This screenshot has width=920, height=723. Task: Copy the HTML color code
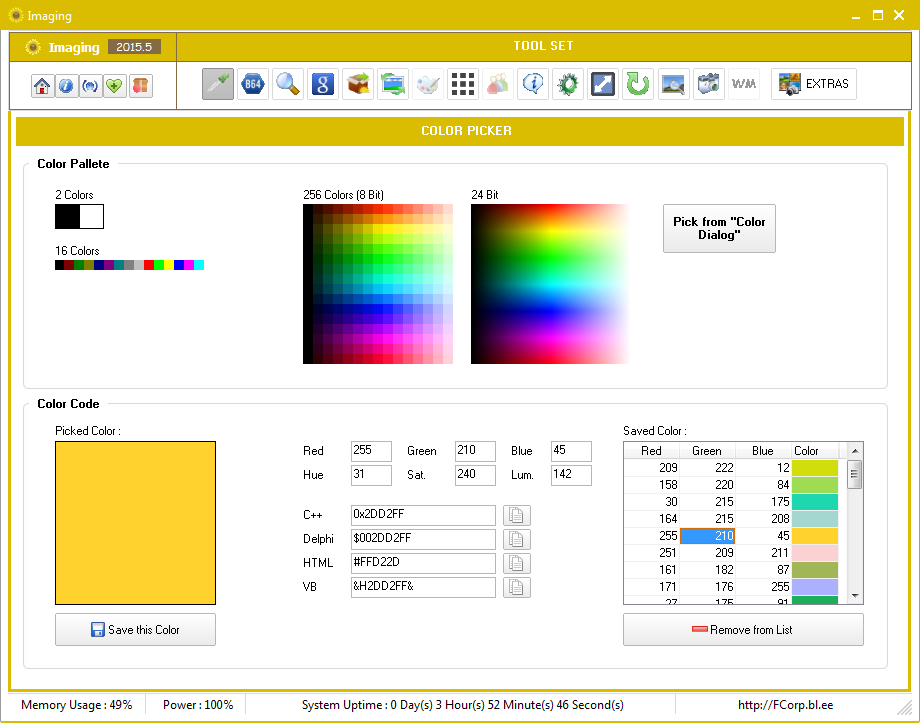[517, 564]
